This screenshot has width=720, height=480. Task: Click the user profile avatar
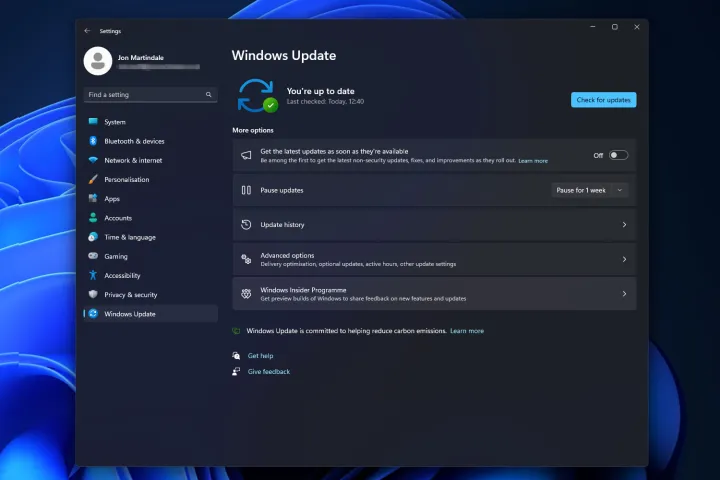[98, 61]
